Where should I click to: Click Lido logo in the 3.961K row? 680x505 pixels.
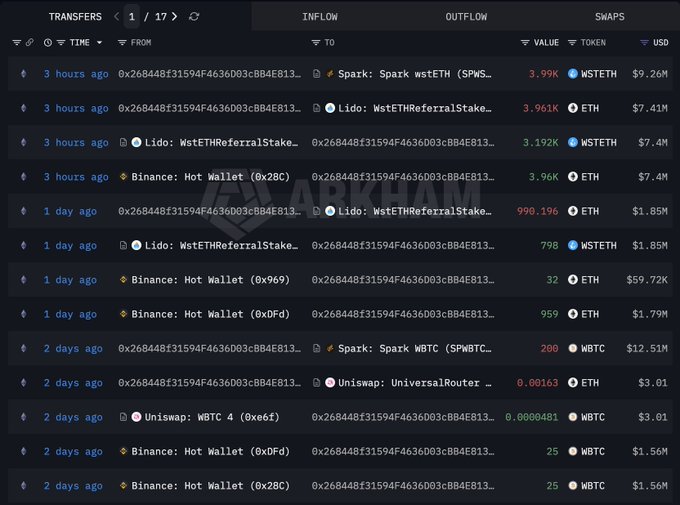tap(330, 108)
